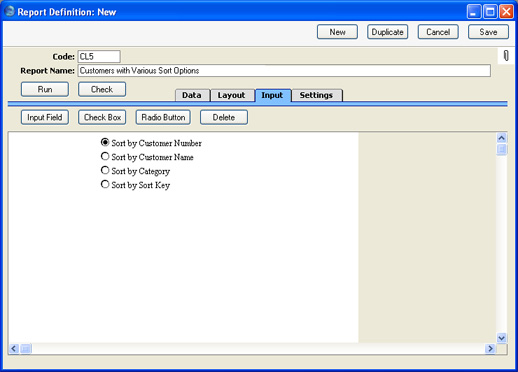The width and height of the screenshot is (518, 372).
Task: Click the vertical scrollbar up arrow
Action: pos(502,138)
